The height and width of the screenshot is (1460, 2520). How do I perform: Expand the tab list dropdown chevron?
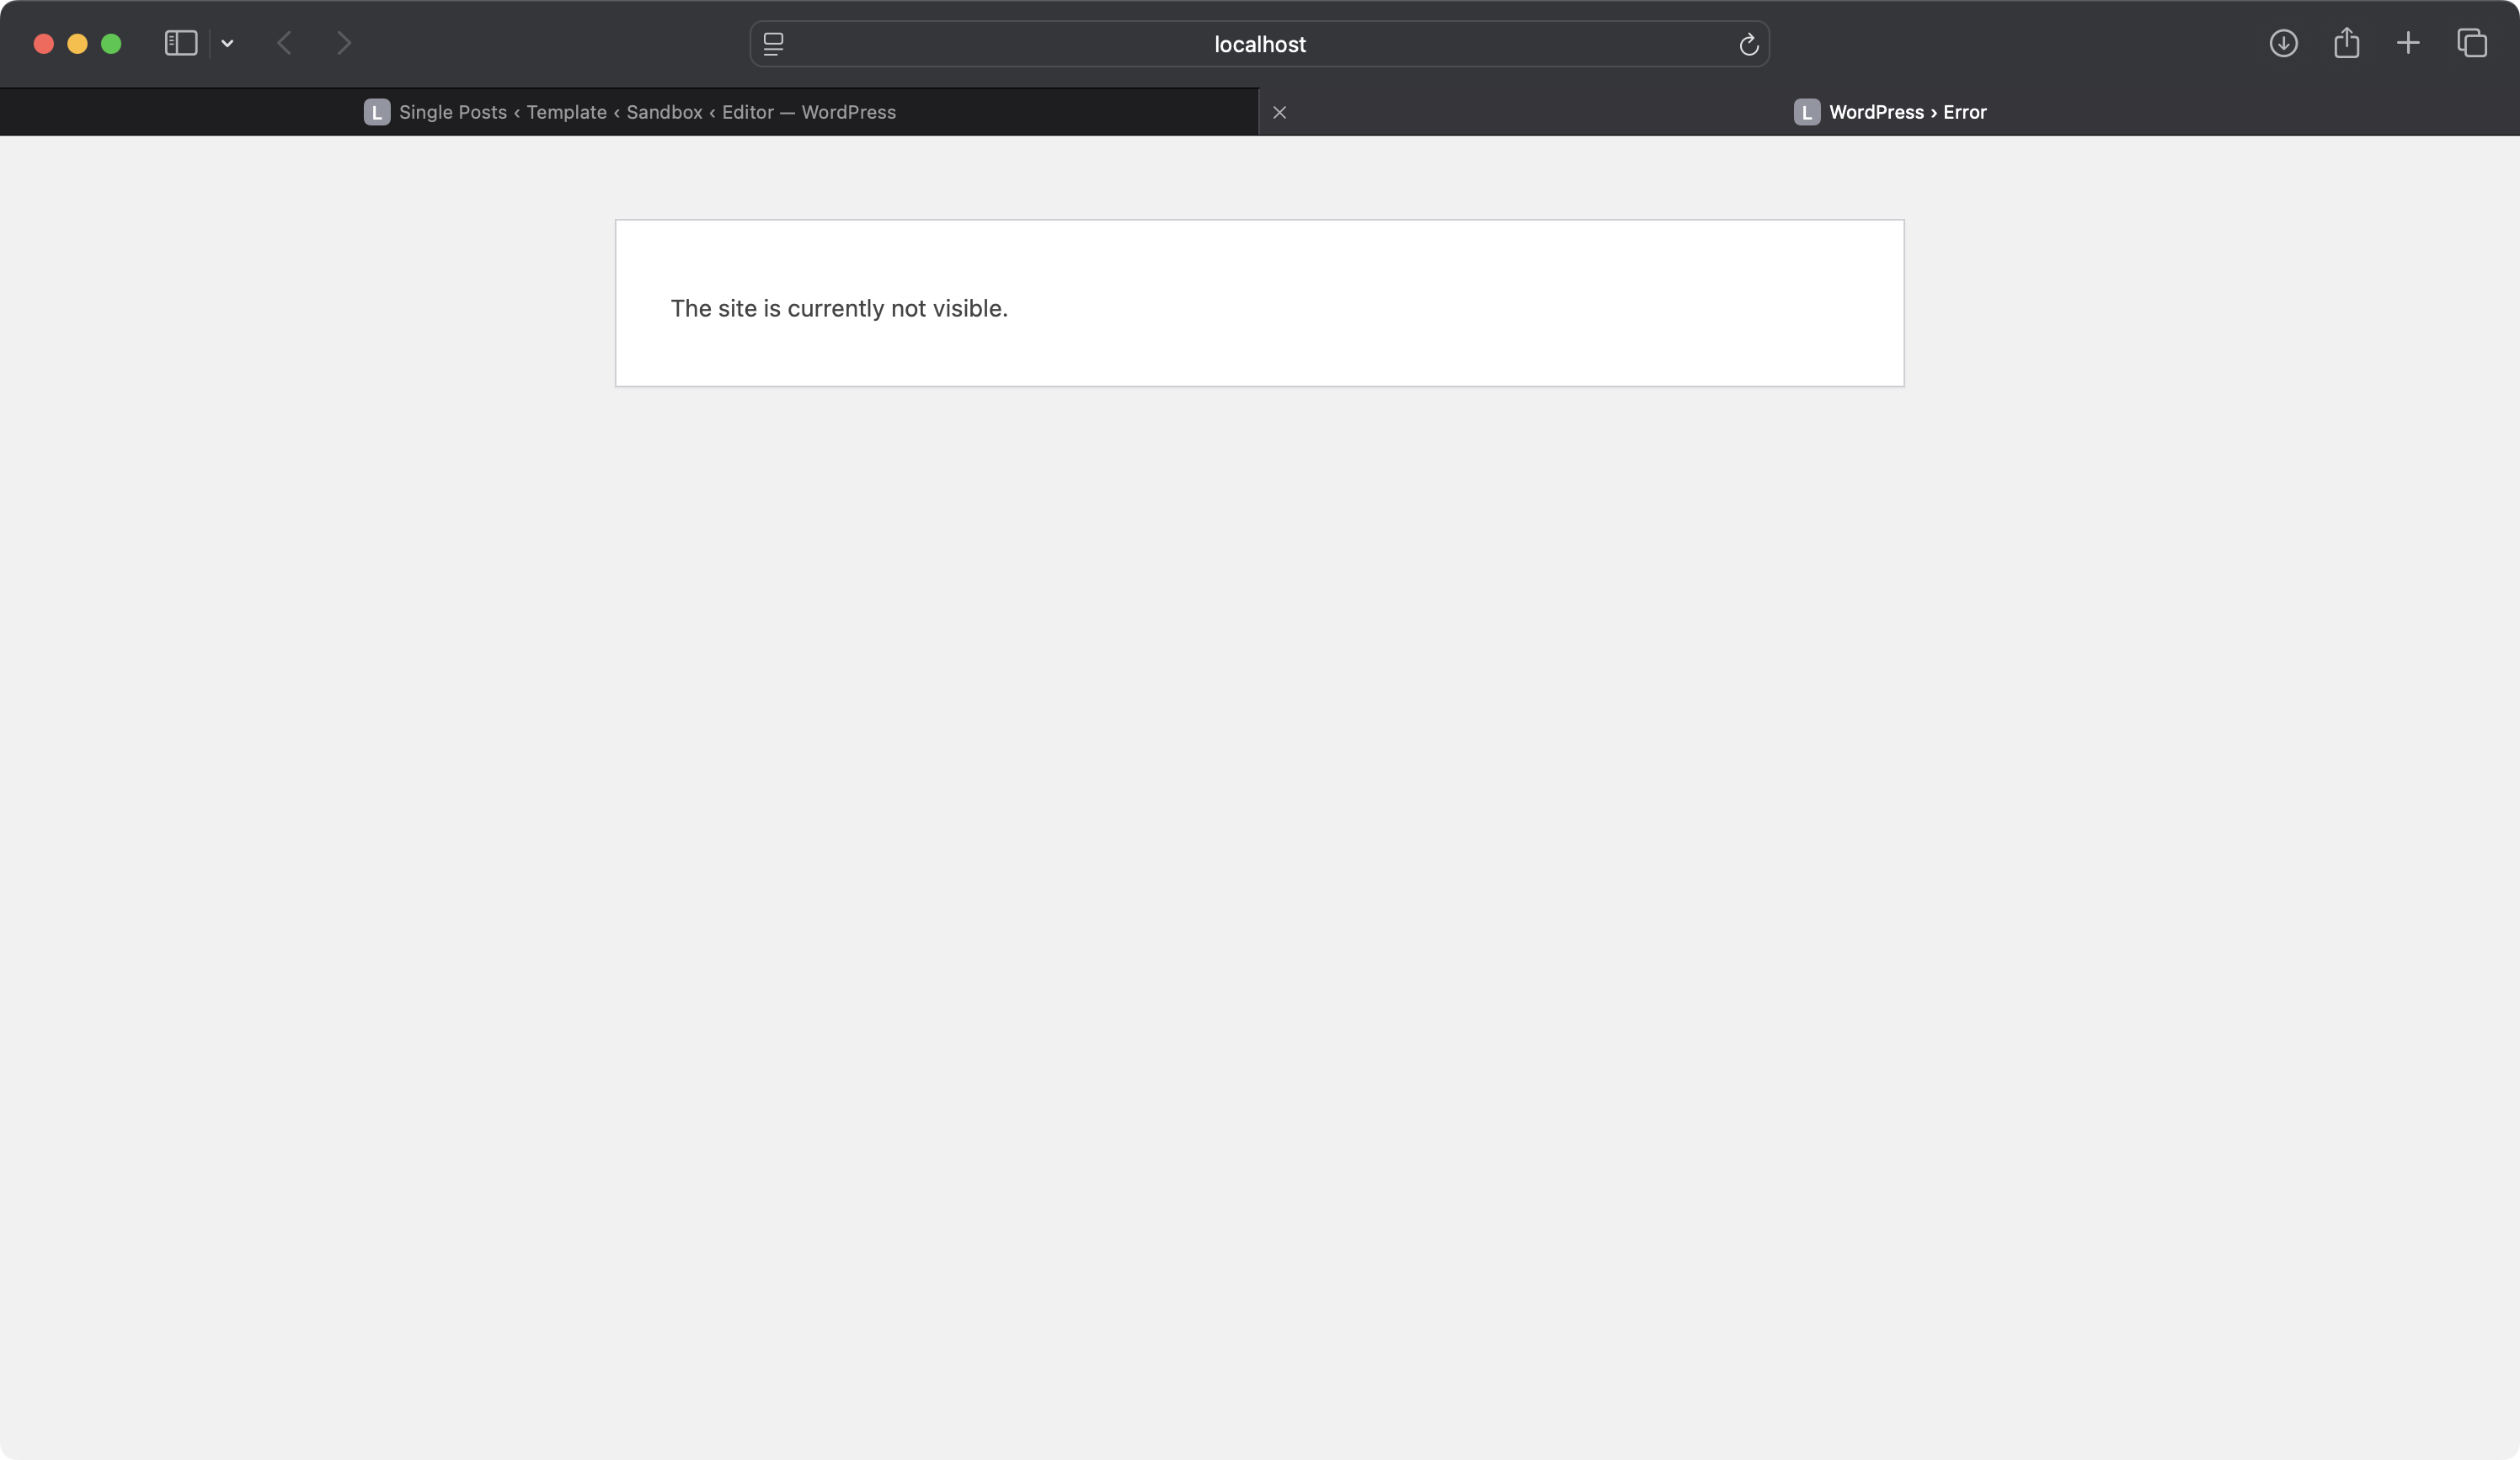coord(226,44)
